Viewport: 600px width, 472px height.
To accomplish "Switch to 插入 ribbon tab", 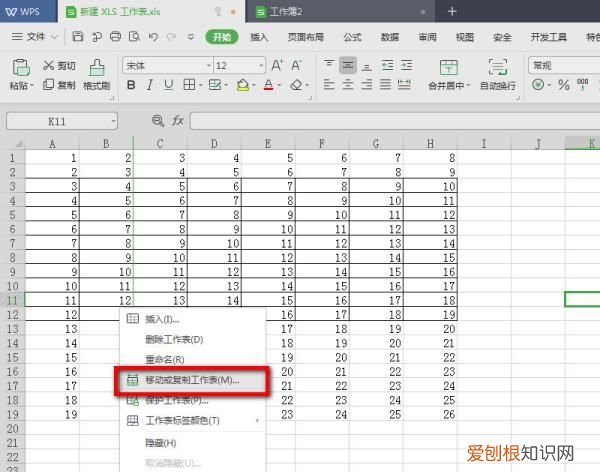I will [259, 37].
